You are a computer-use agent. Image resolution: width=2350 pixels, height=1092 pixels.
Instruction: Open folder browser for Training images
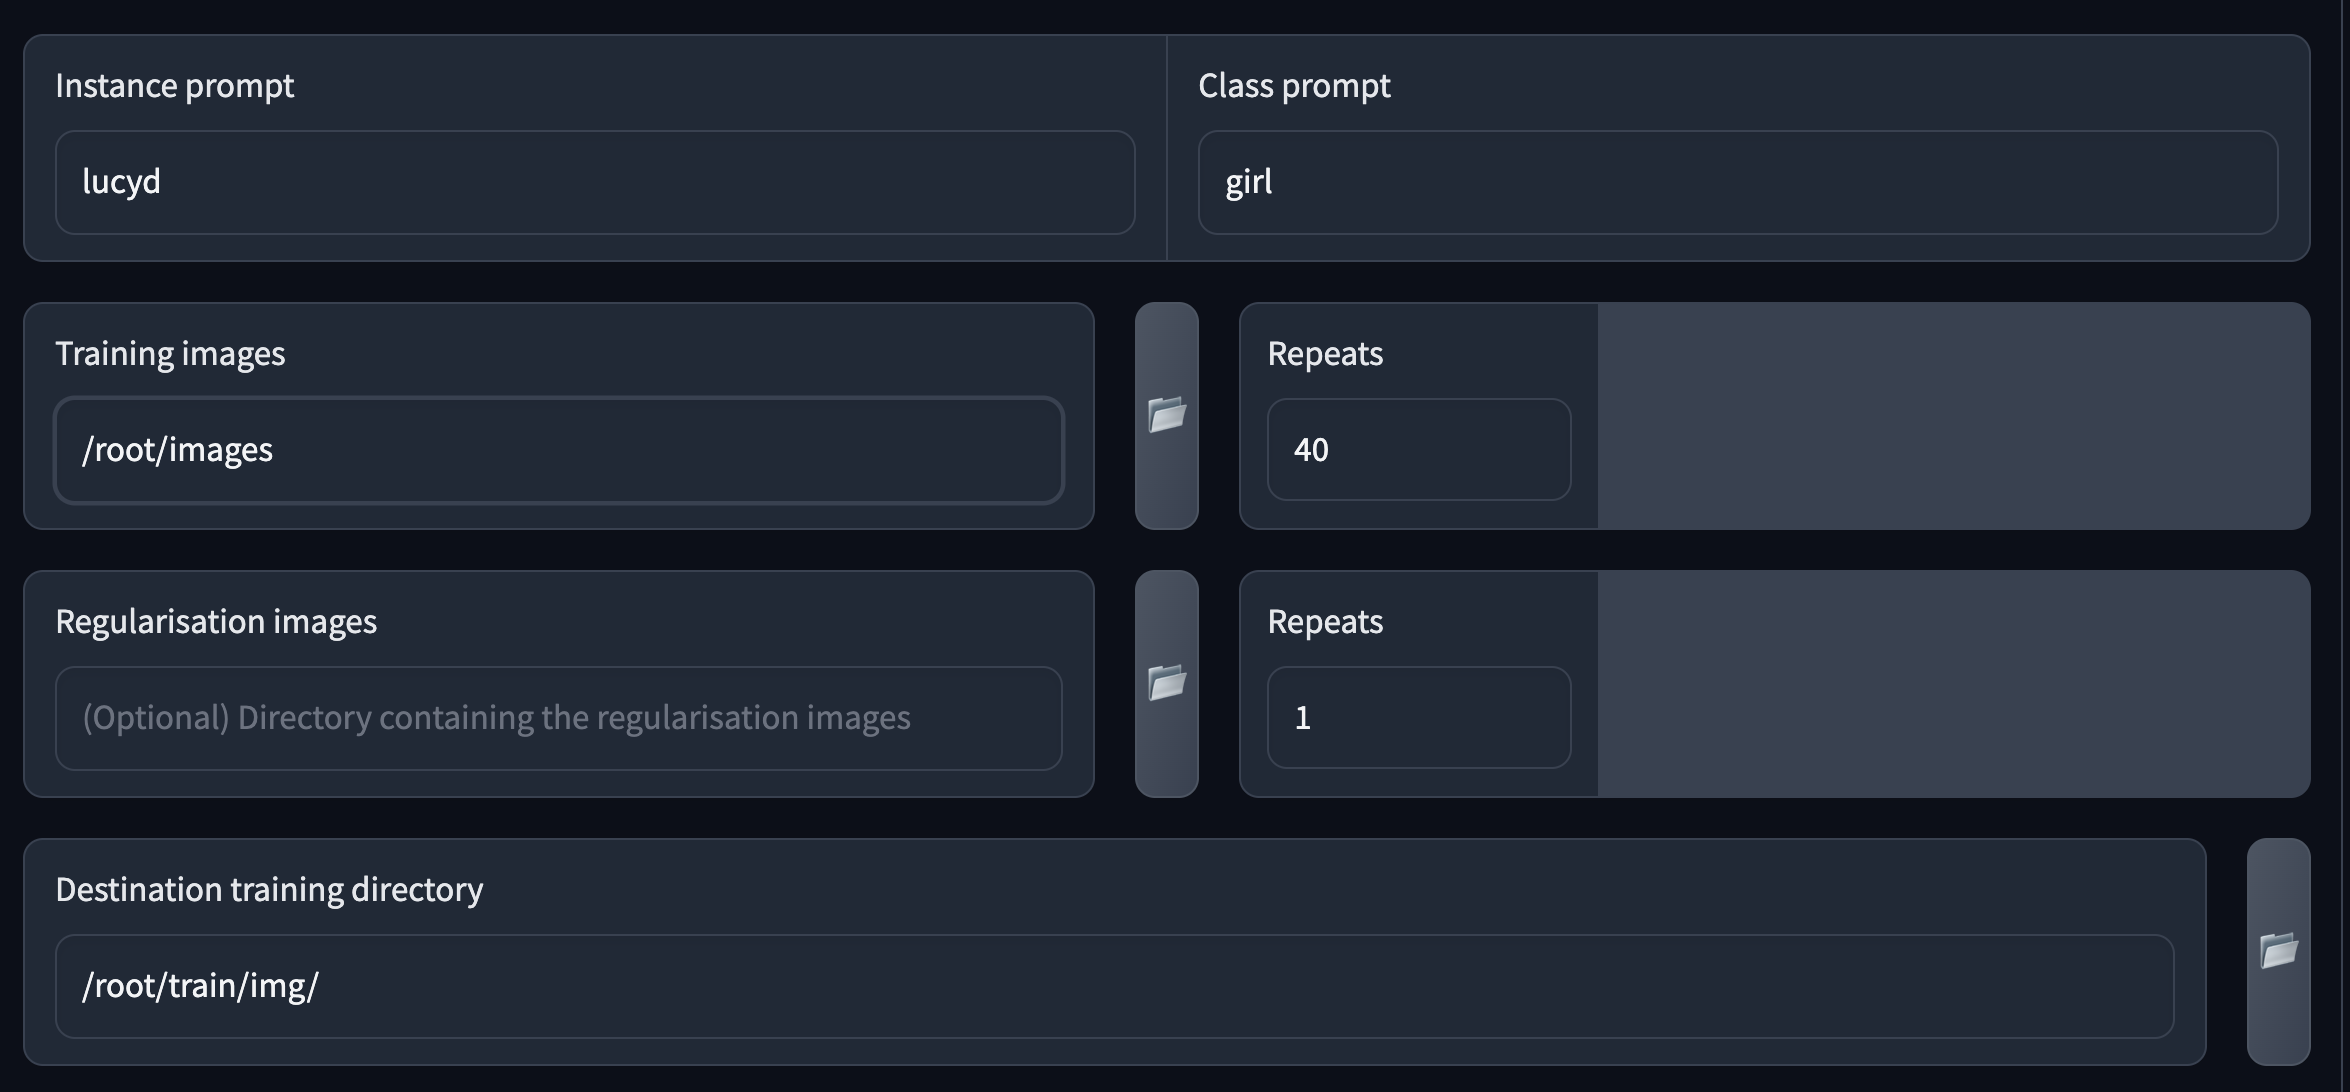(1166, 415)
